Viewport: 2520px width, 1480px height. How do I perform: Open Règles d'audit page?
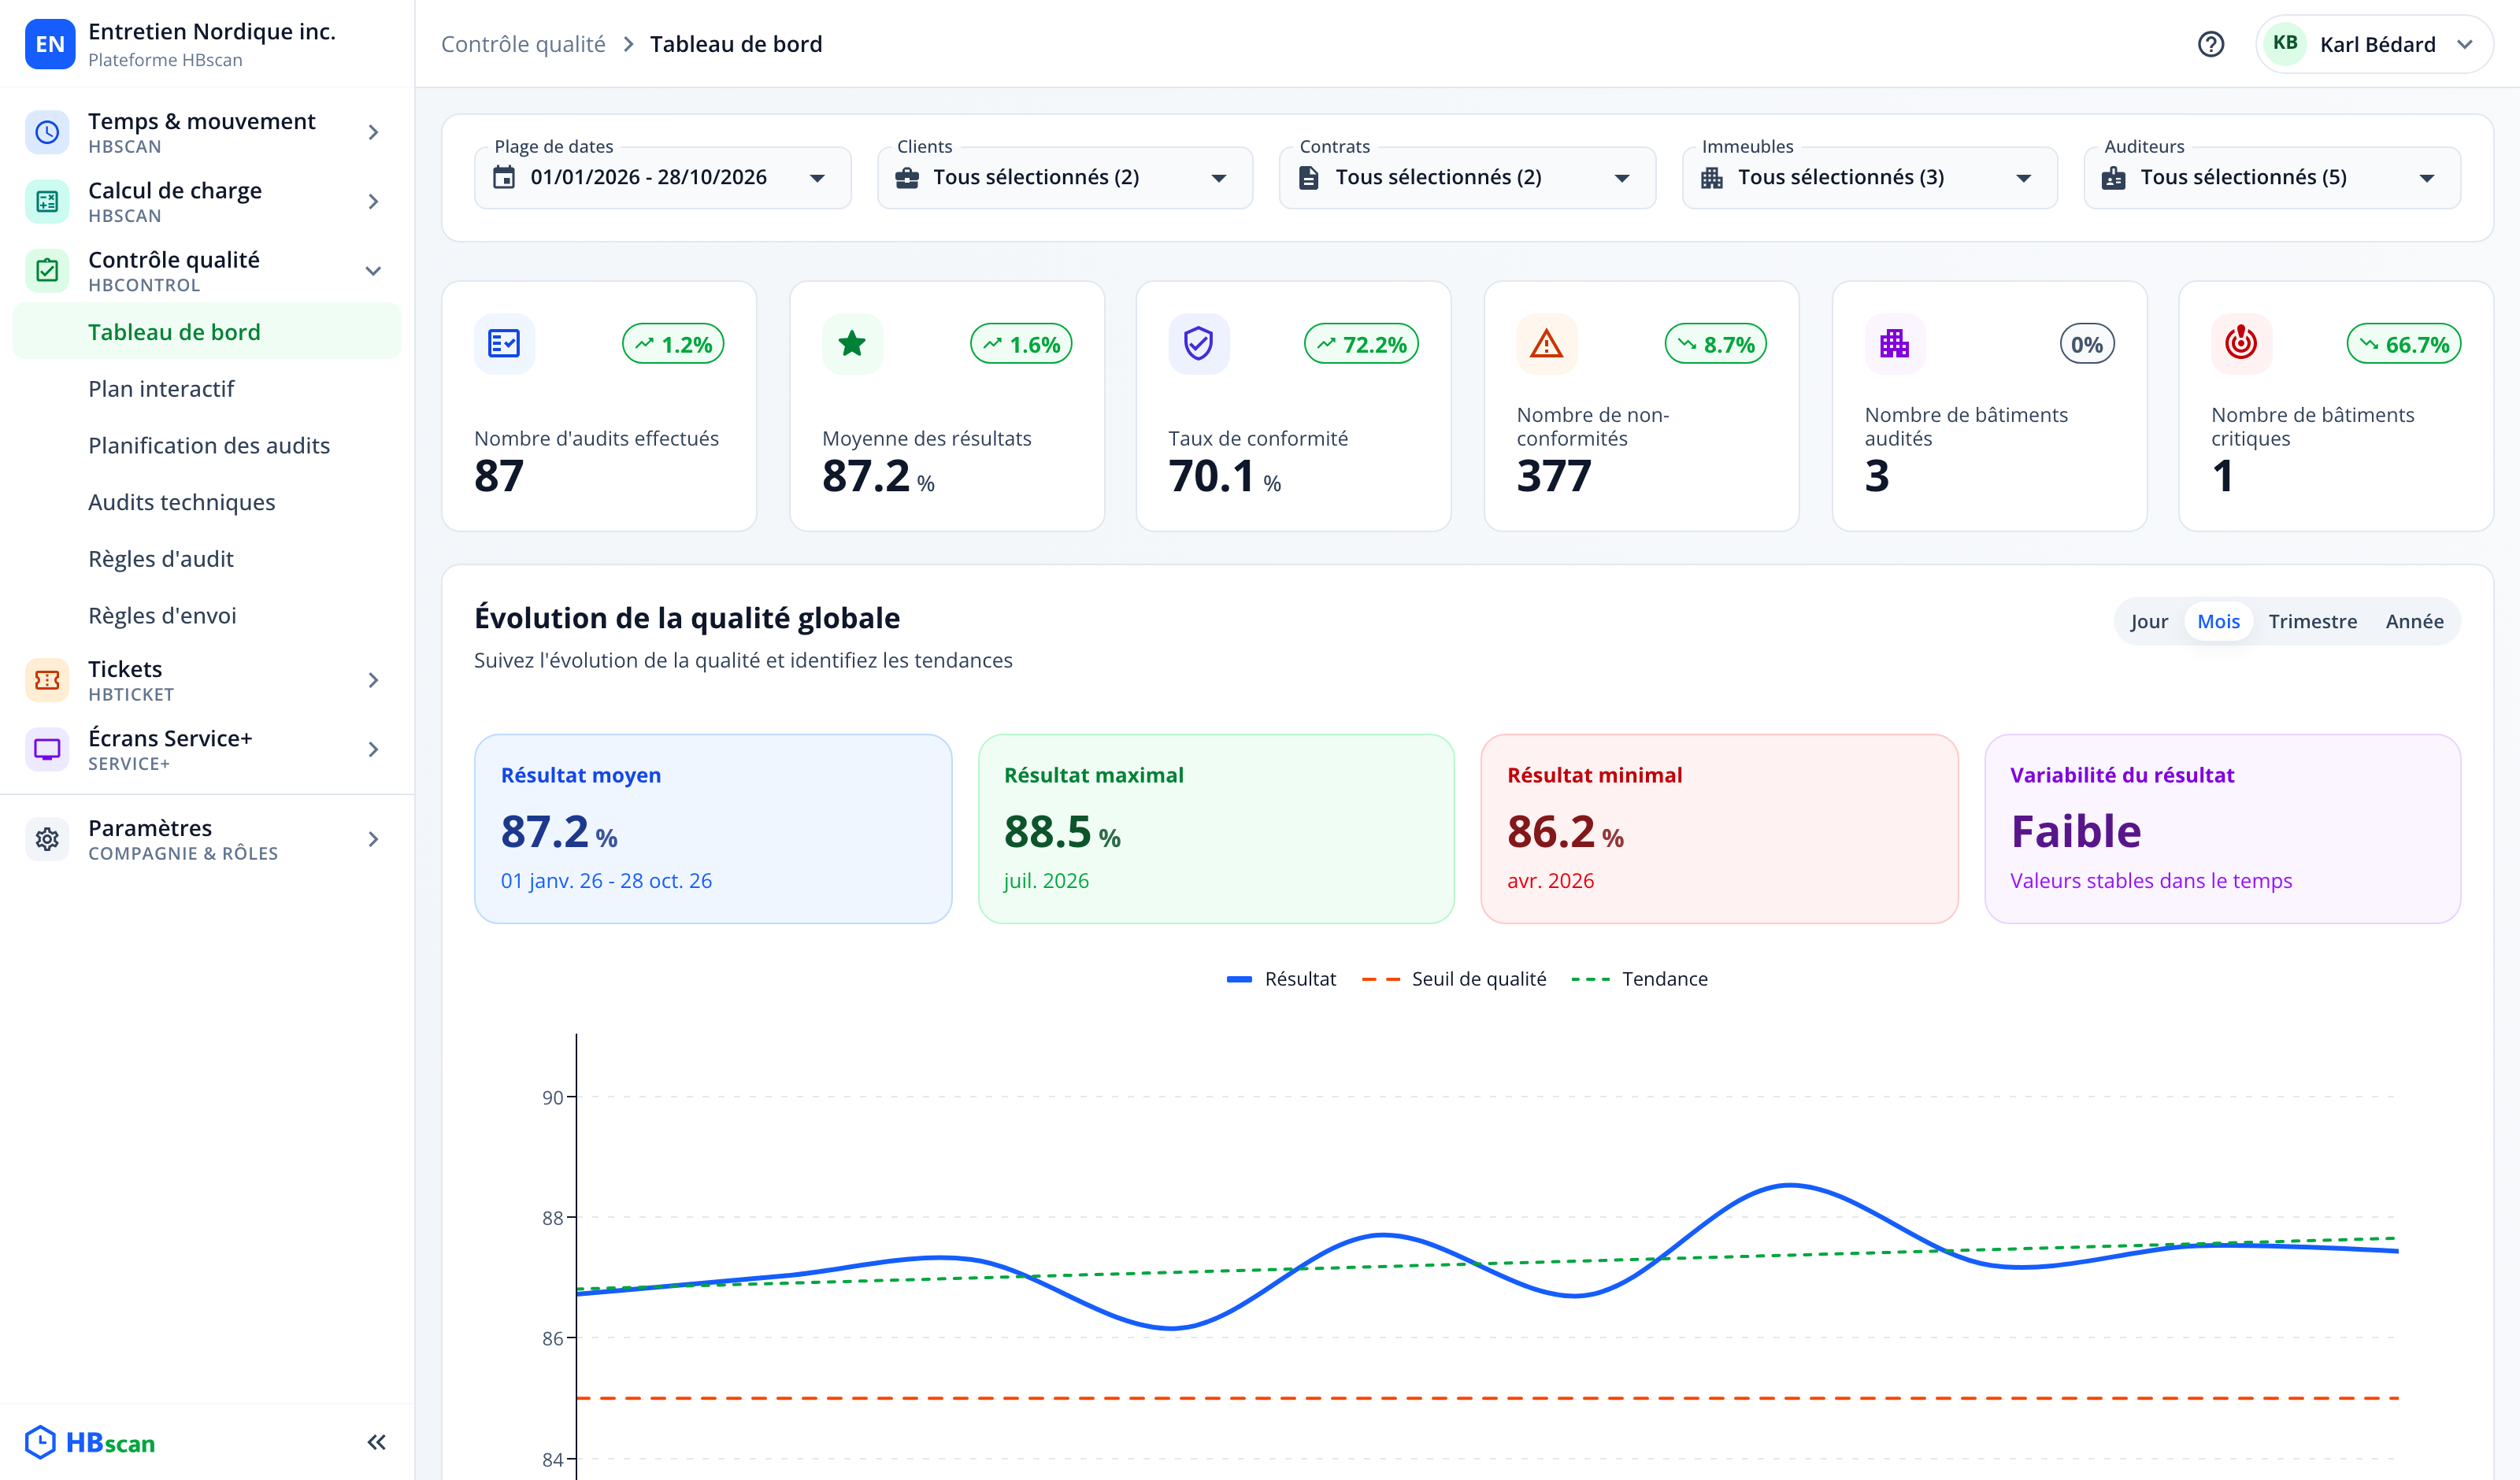(x=206, y=559)
